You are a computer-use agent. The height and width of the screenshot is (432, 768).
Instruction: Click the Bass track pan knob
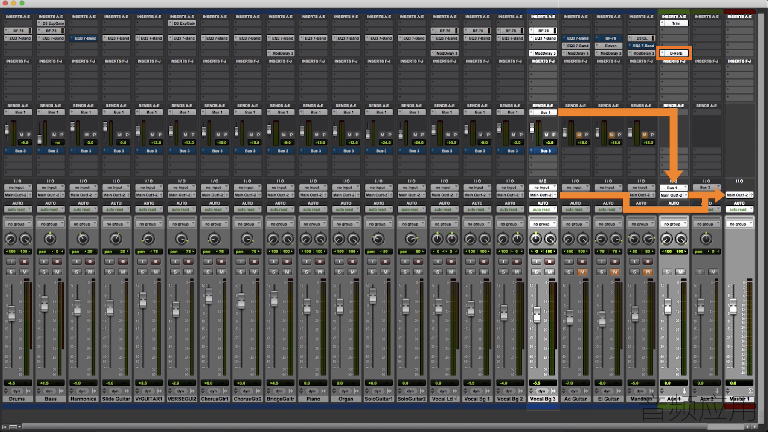[x=50, y=239]
